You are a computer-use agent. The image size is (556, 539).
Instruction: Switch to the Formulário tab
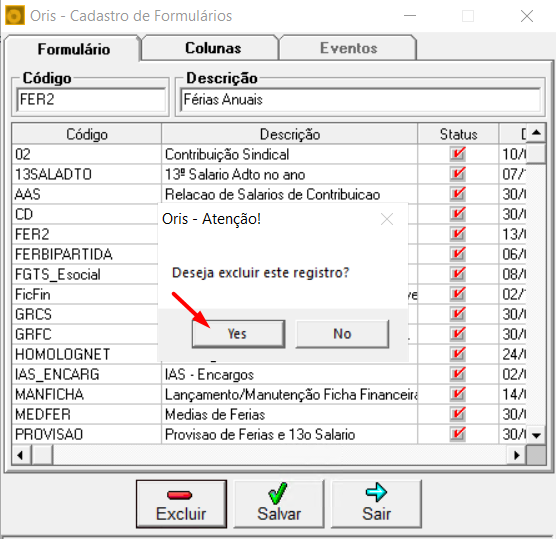point(73,49)
